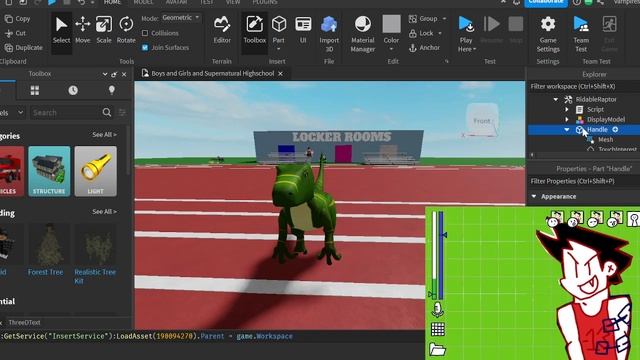
Task: Switch to the VIEW ribbon tab
Action: pos(233,2)
